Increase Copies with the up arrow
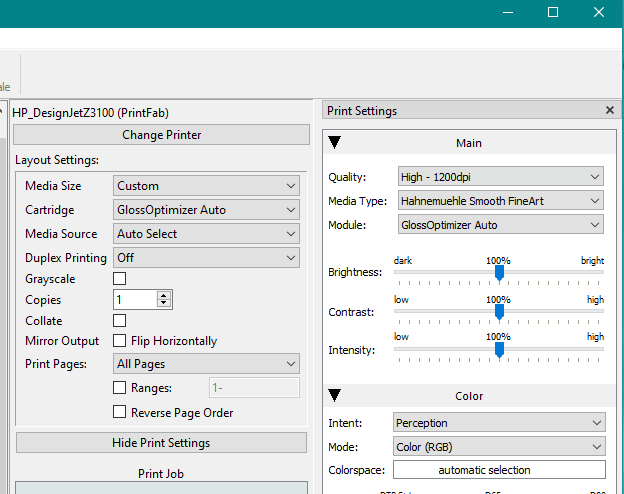This screenshot has height=494, width=624. (x=164, y=295)
